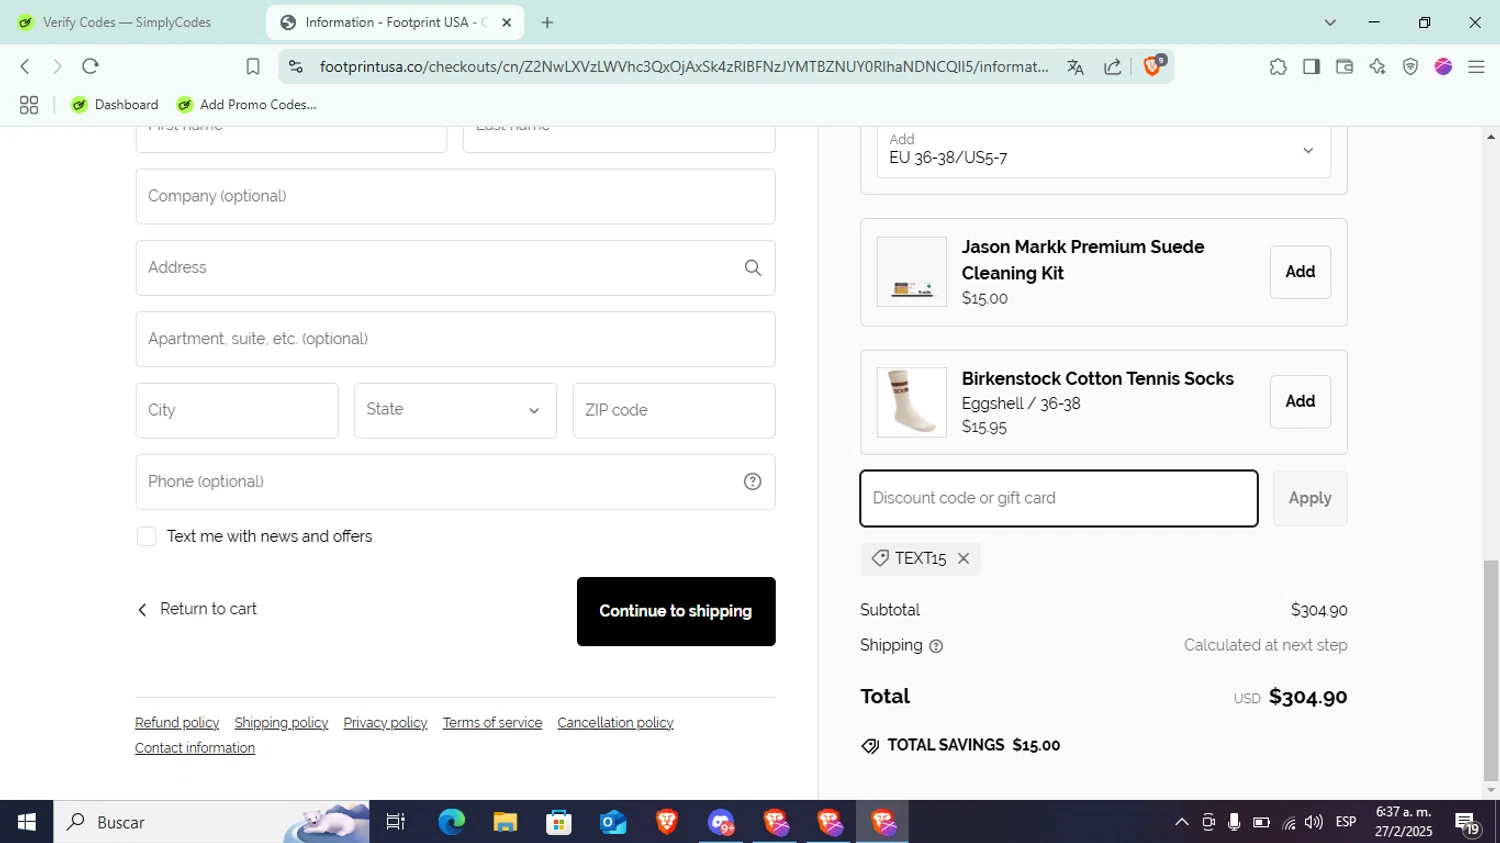Show shipping info question mark icon
The height and width of the screenshot is (843, 1500).
click(936, 647)
